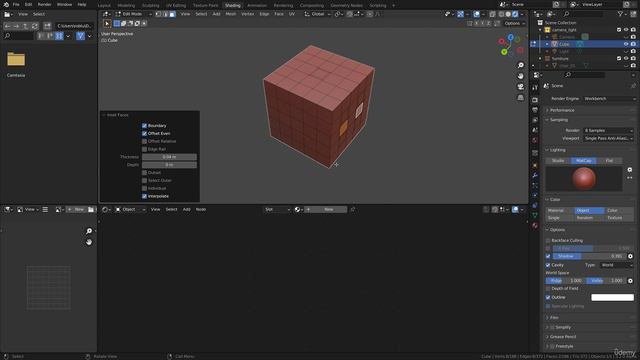Hide Cube with its eye icon
640x360 pixels.
pyautogui.click(x=626, y=44)
